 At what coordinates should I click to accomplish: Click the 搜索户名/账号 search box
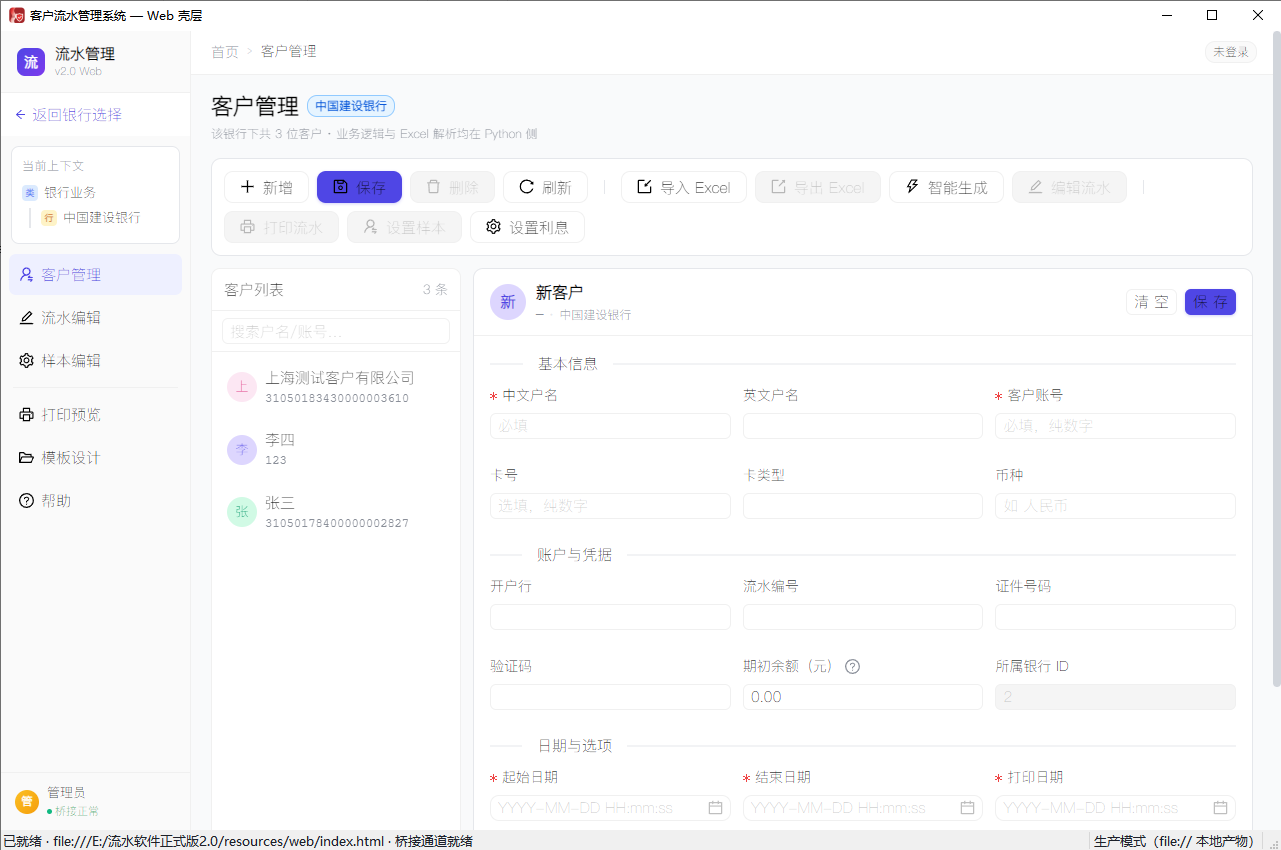click(336, 331)
